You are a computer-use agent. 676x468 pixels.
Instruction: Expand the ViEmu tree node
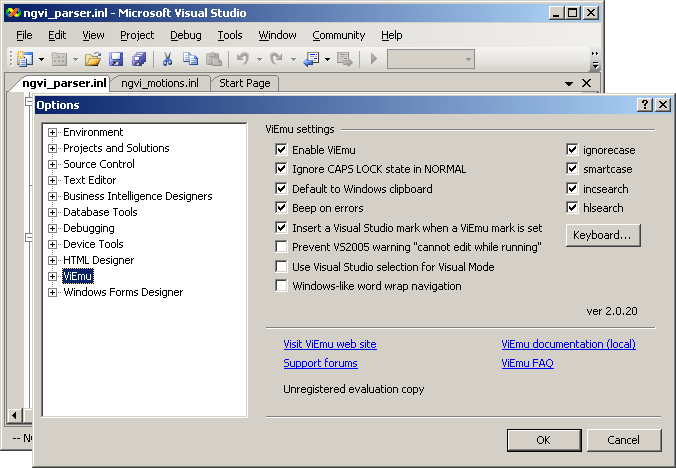[x=53, y=276]
